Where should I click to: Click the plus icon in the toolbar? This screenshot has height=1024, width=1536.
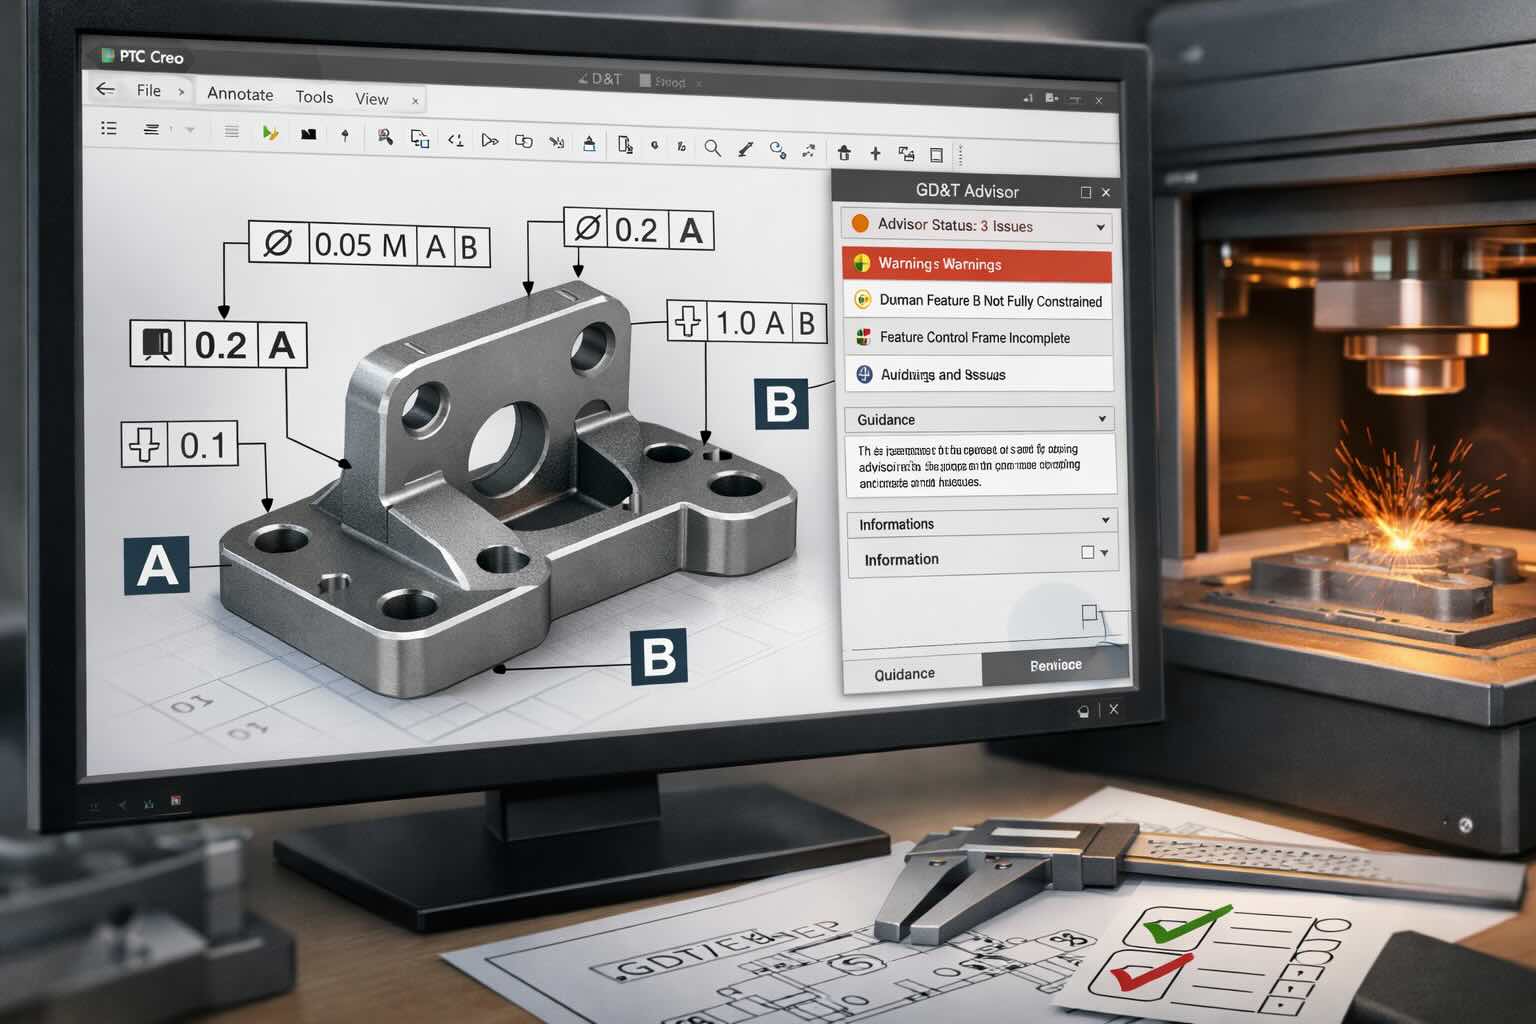[875, 153]
